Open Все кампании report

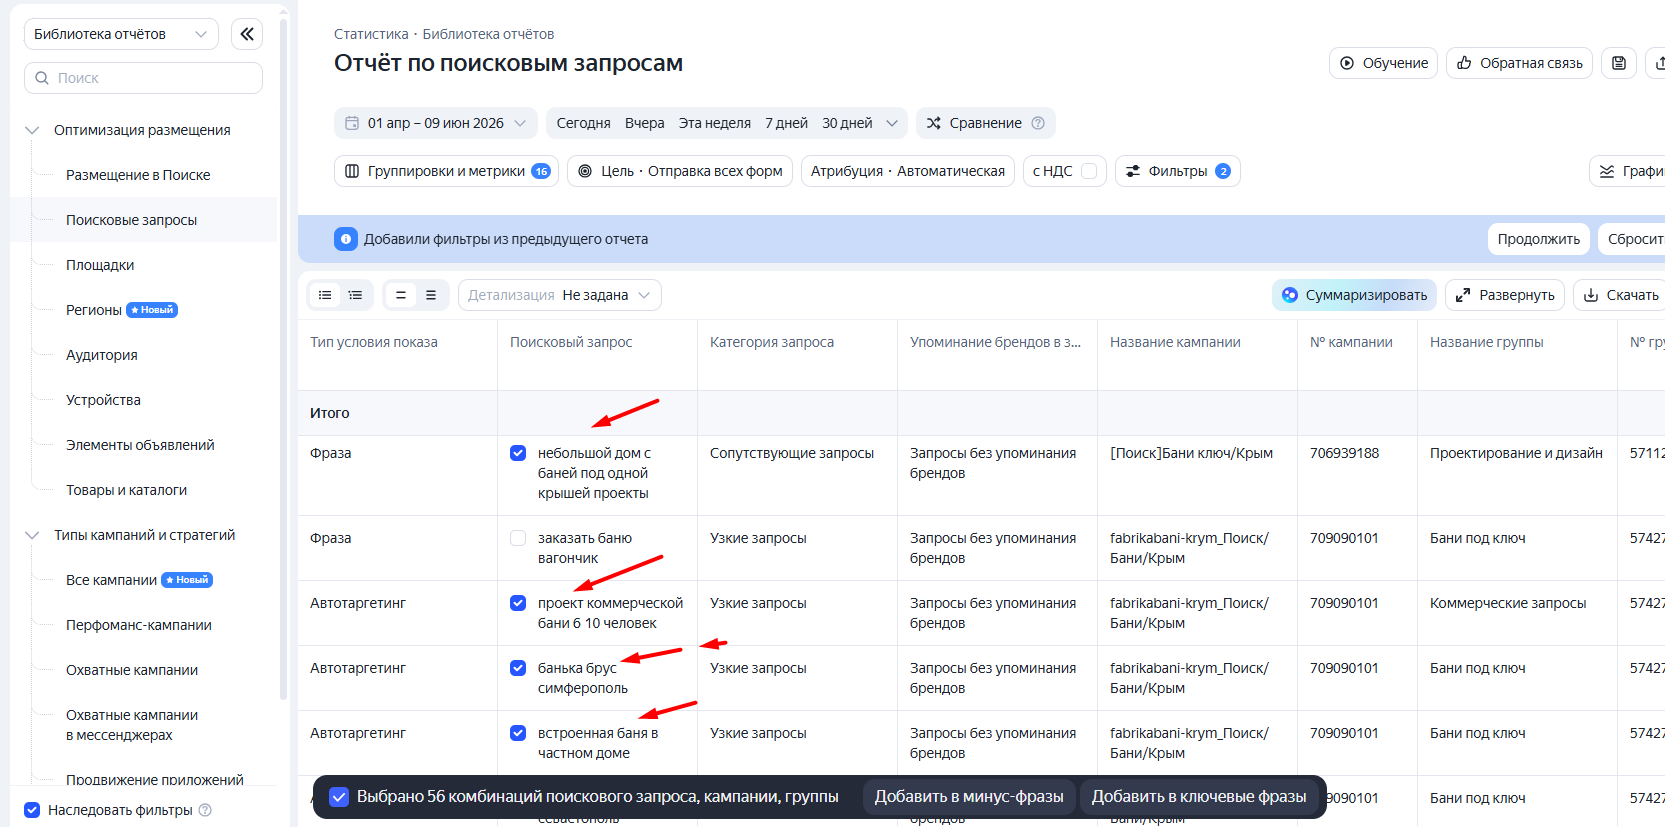tap(111, 580)
